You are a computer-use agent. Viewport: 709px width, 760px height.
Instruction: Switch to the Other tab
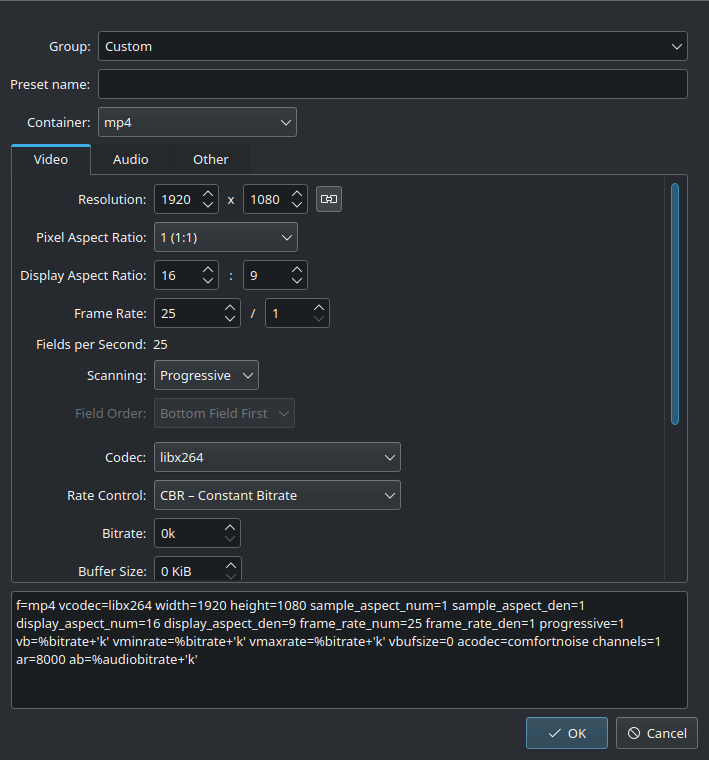pyautogui.click(x=210, y=159)
